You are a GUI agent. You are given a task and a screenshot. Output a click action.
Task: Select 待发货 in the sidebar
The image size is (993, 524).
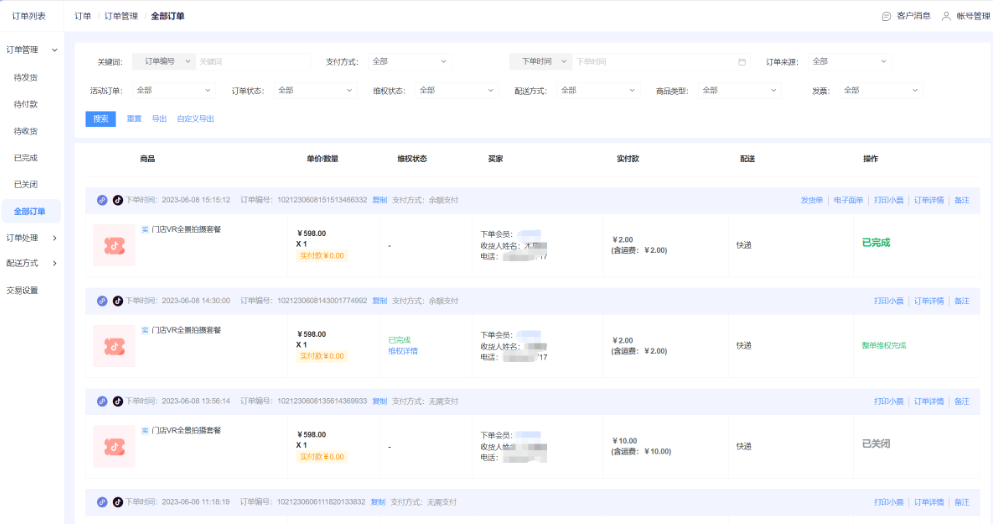point(26,77)
